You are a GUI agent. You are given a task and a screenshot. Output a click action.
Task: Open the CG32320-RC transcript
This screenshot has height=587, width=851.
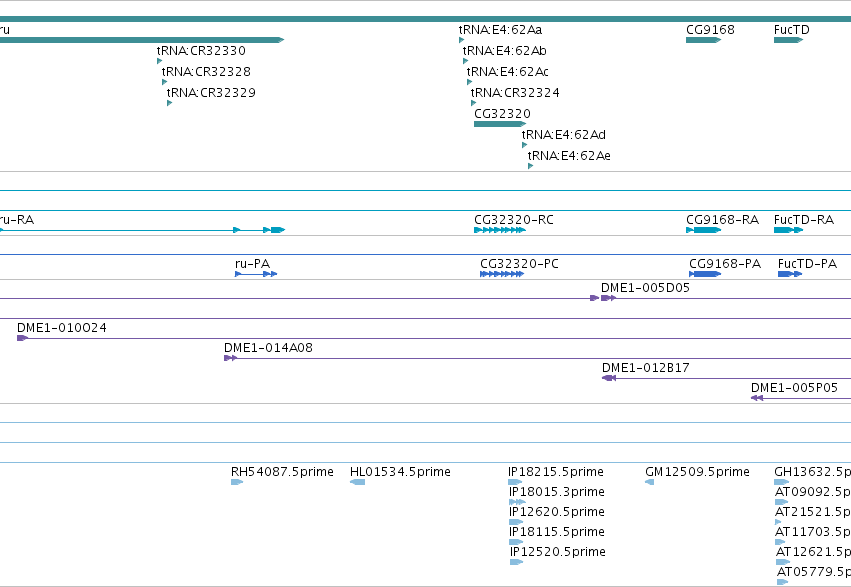[500, 230]
